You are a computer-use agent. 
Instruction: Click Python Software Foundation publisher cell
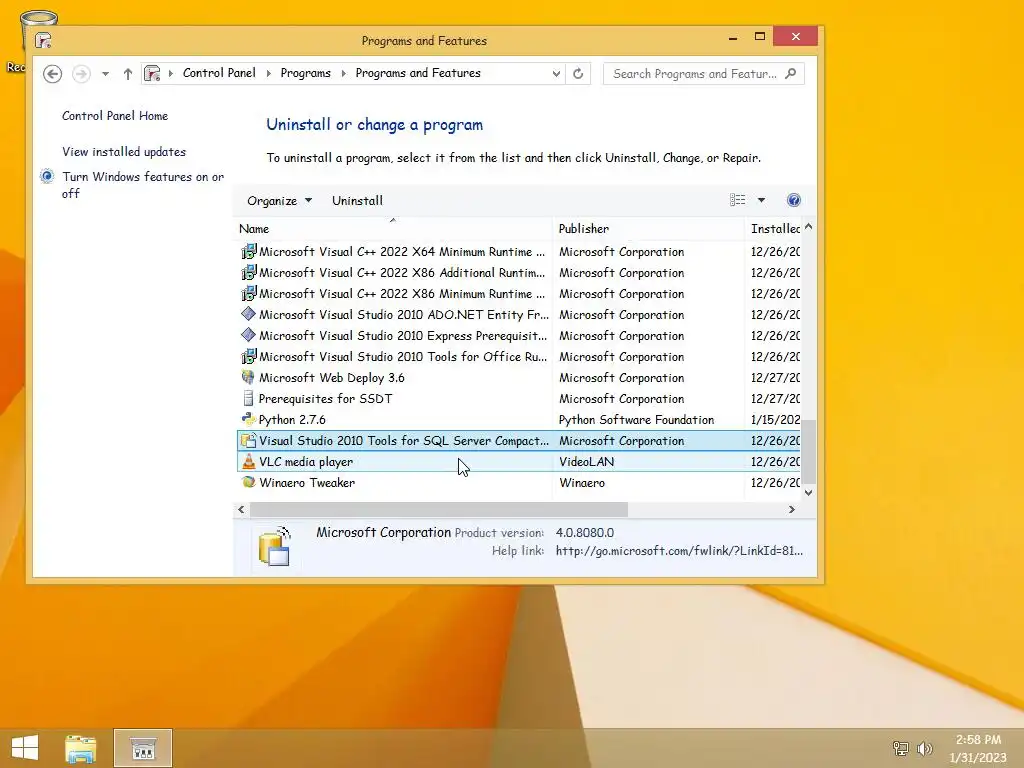(636, 420)
